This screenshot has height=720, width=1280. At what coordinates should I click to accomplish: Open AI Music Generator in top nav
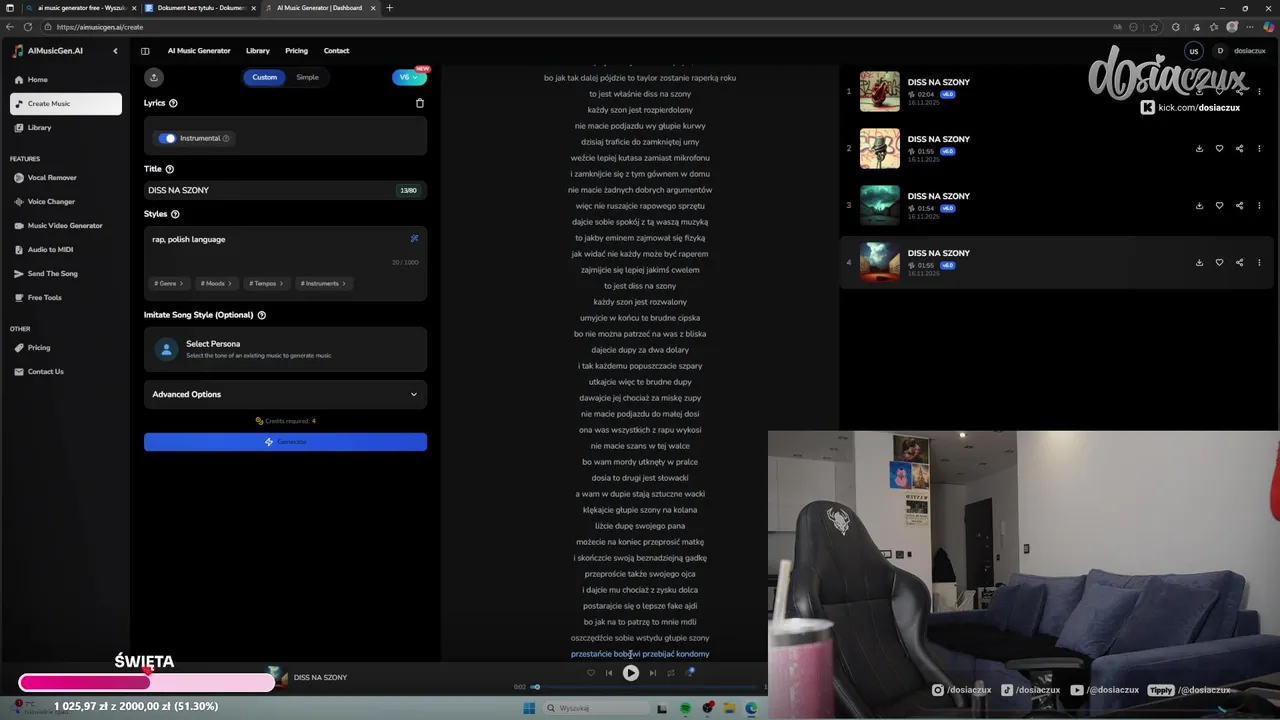click(x=199, y=51)
